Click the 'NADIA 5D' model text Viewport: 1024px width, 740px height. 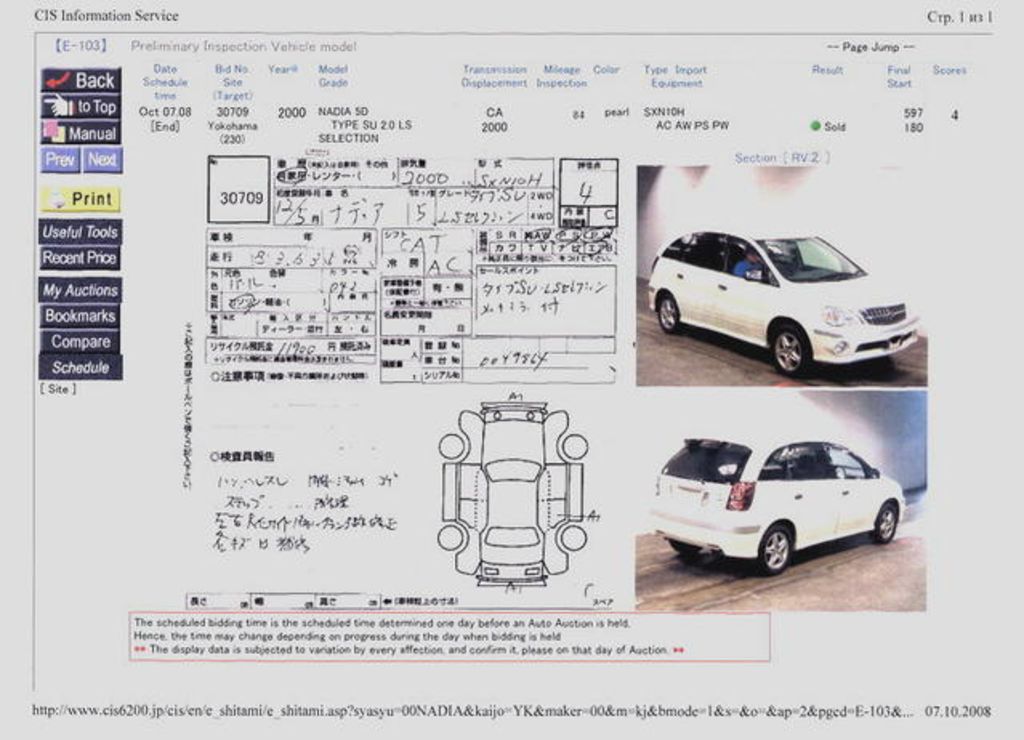344,112
